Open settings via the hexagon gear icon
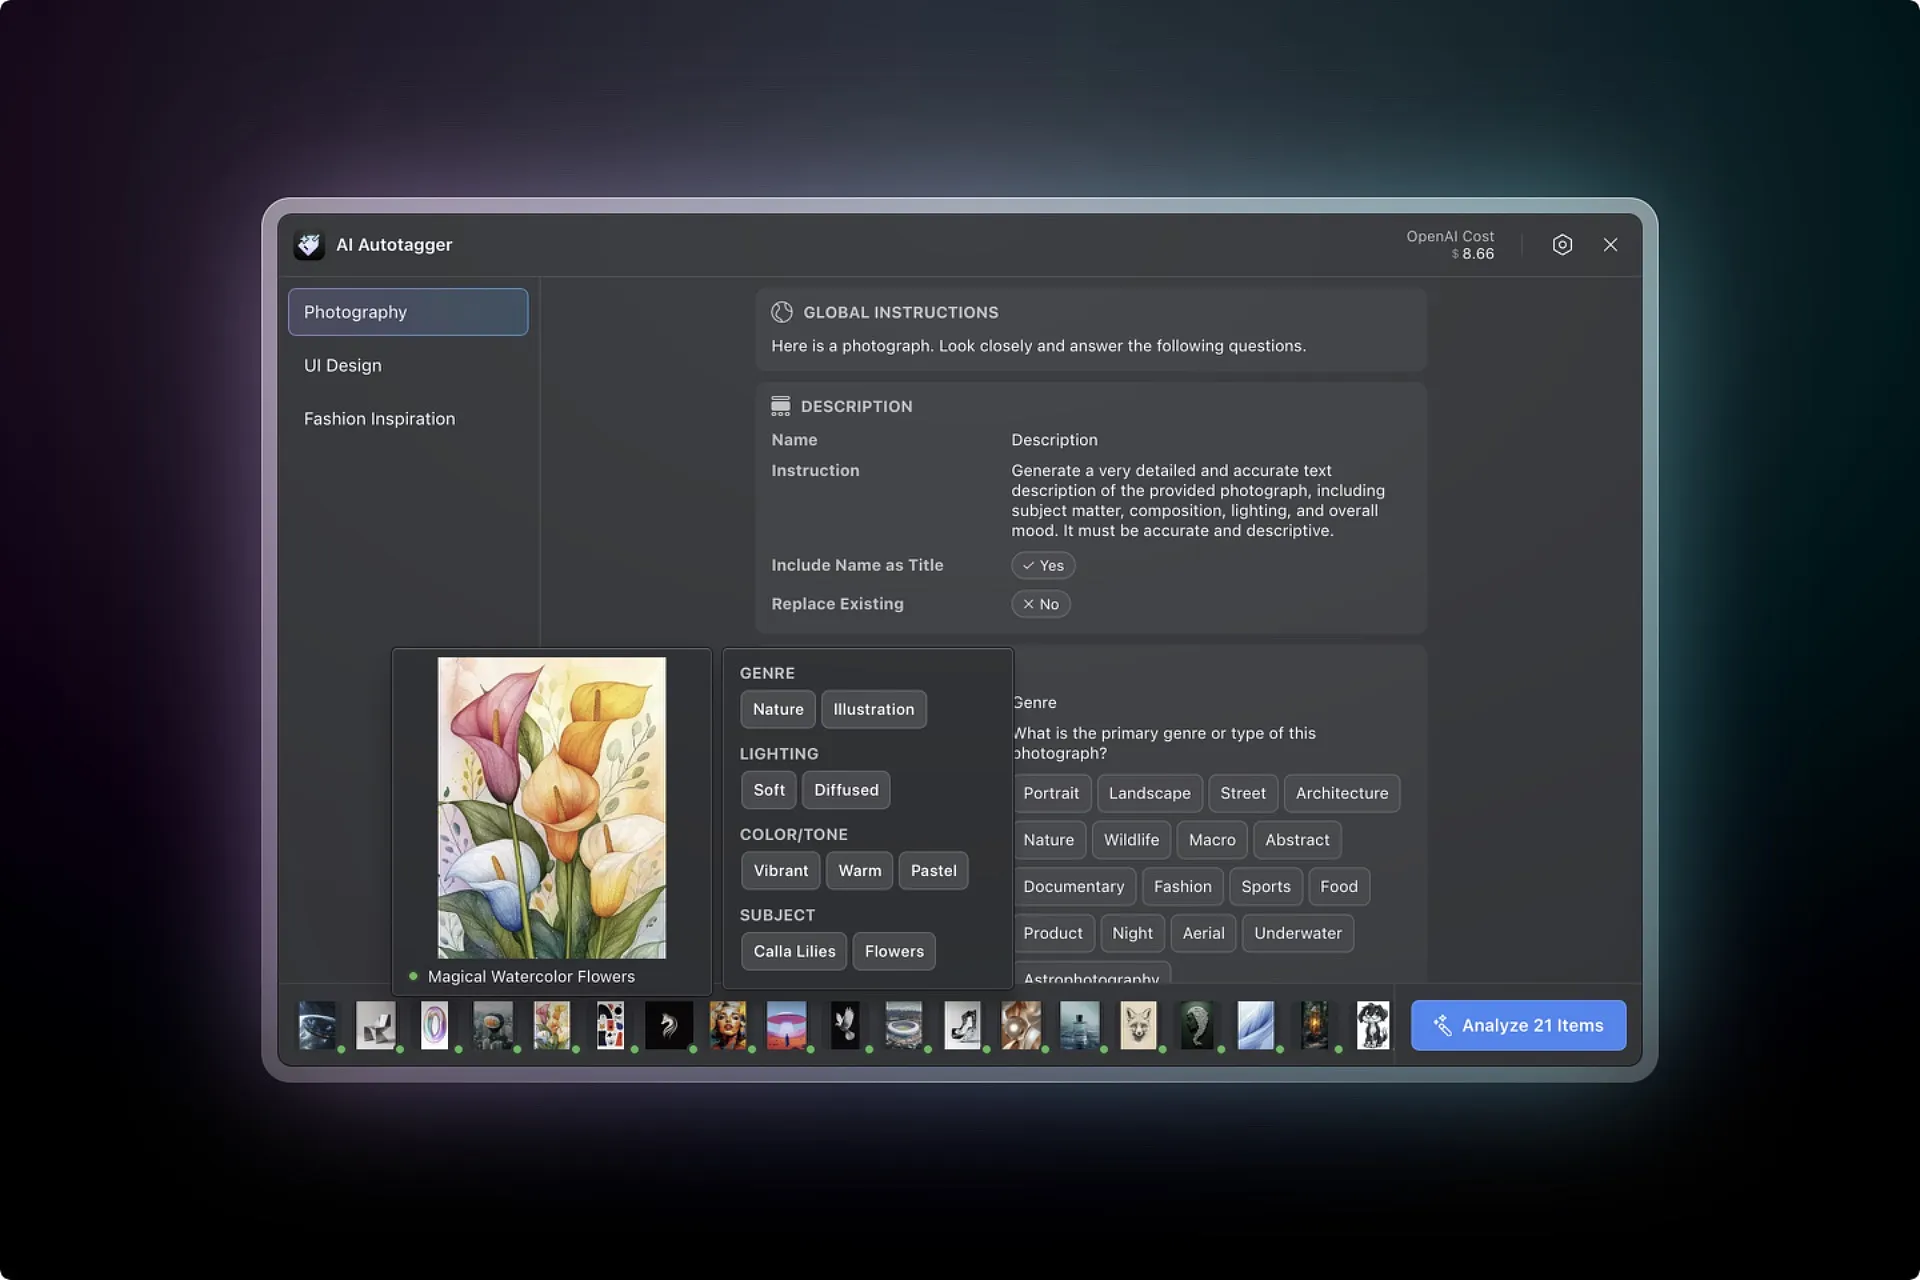The width and height of the screenshot is (1920, 1280). click(x=1562, y=245)
